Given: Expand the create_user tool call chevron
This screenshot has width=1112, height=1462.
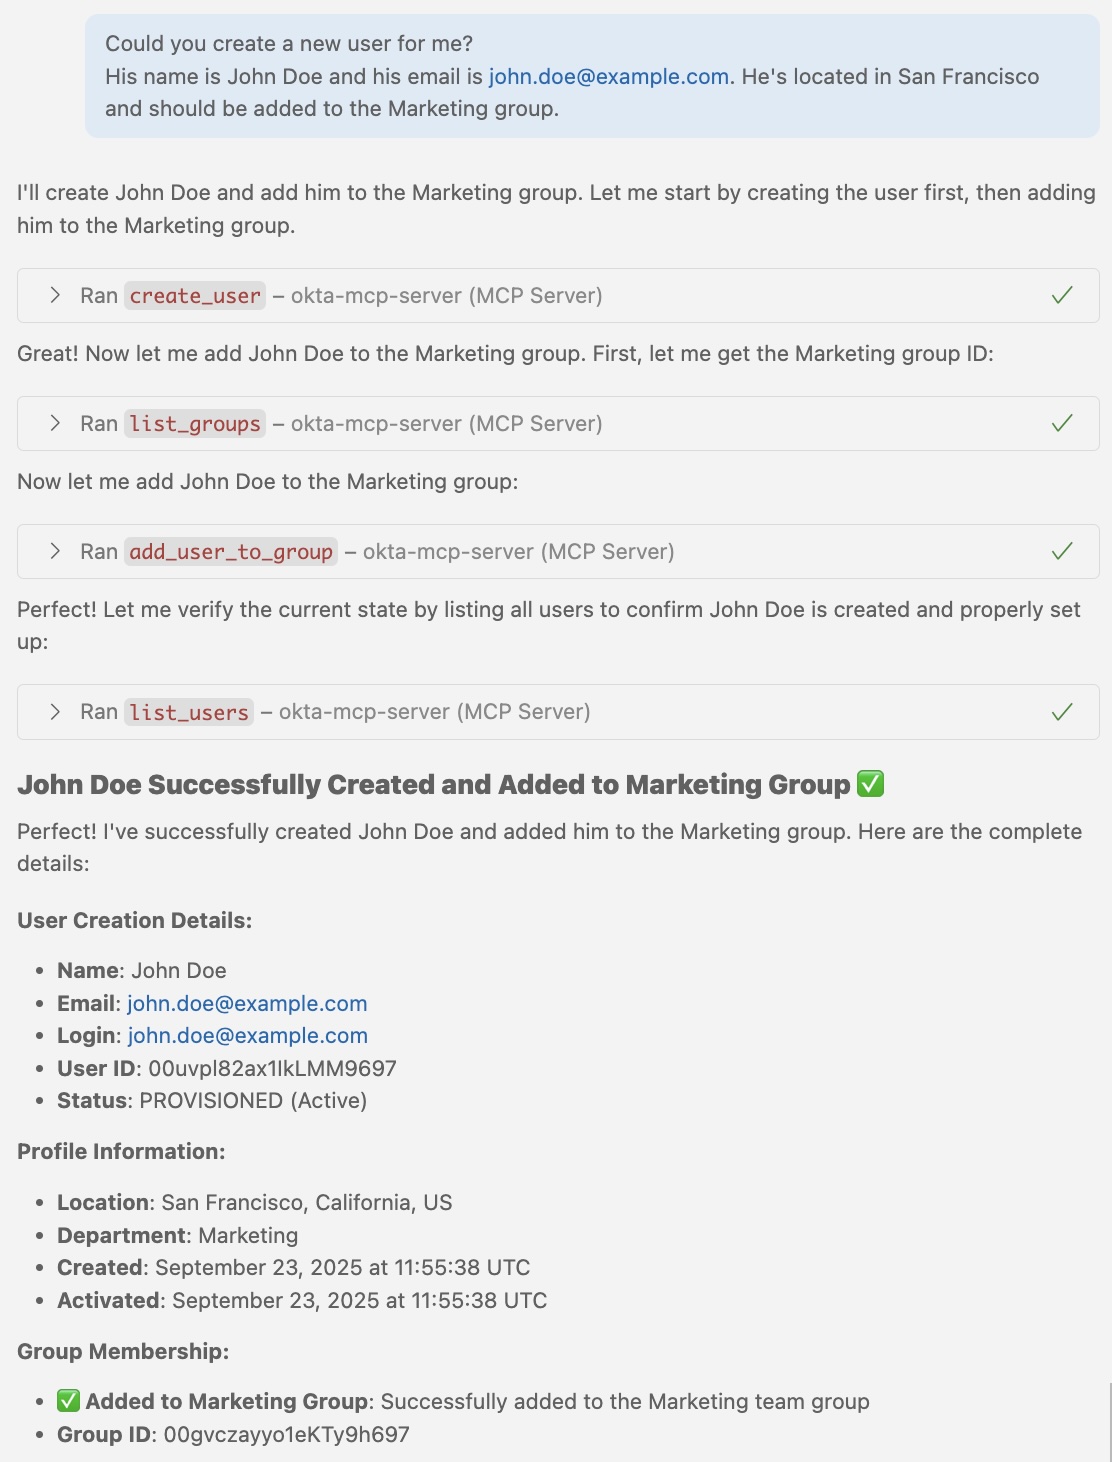Looking at the screenshot, I should (55, 296).
